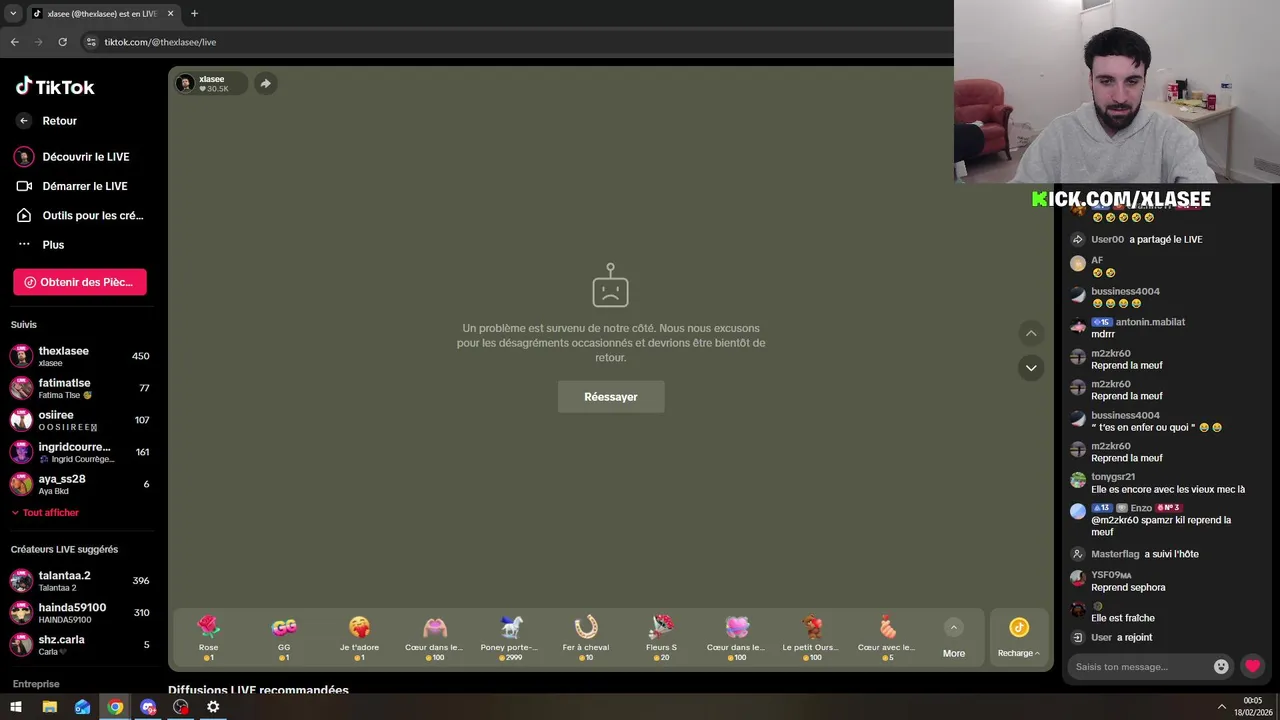Open the taskbar clock and date
This screenshot has height=720, width=1280.
point(1253,707)
